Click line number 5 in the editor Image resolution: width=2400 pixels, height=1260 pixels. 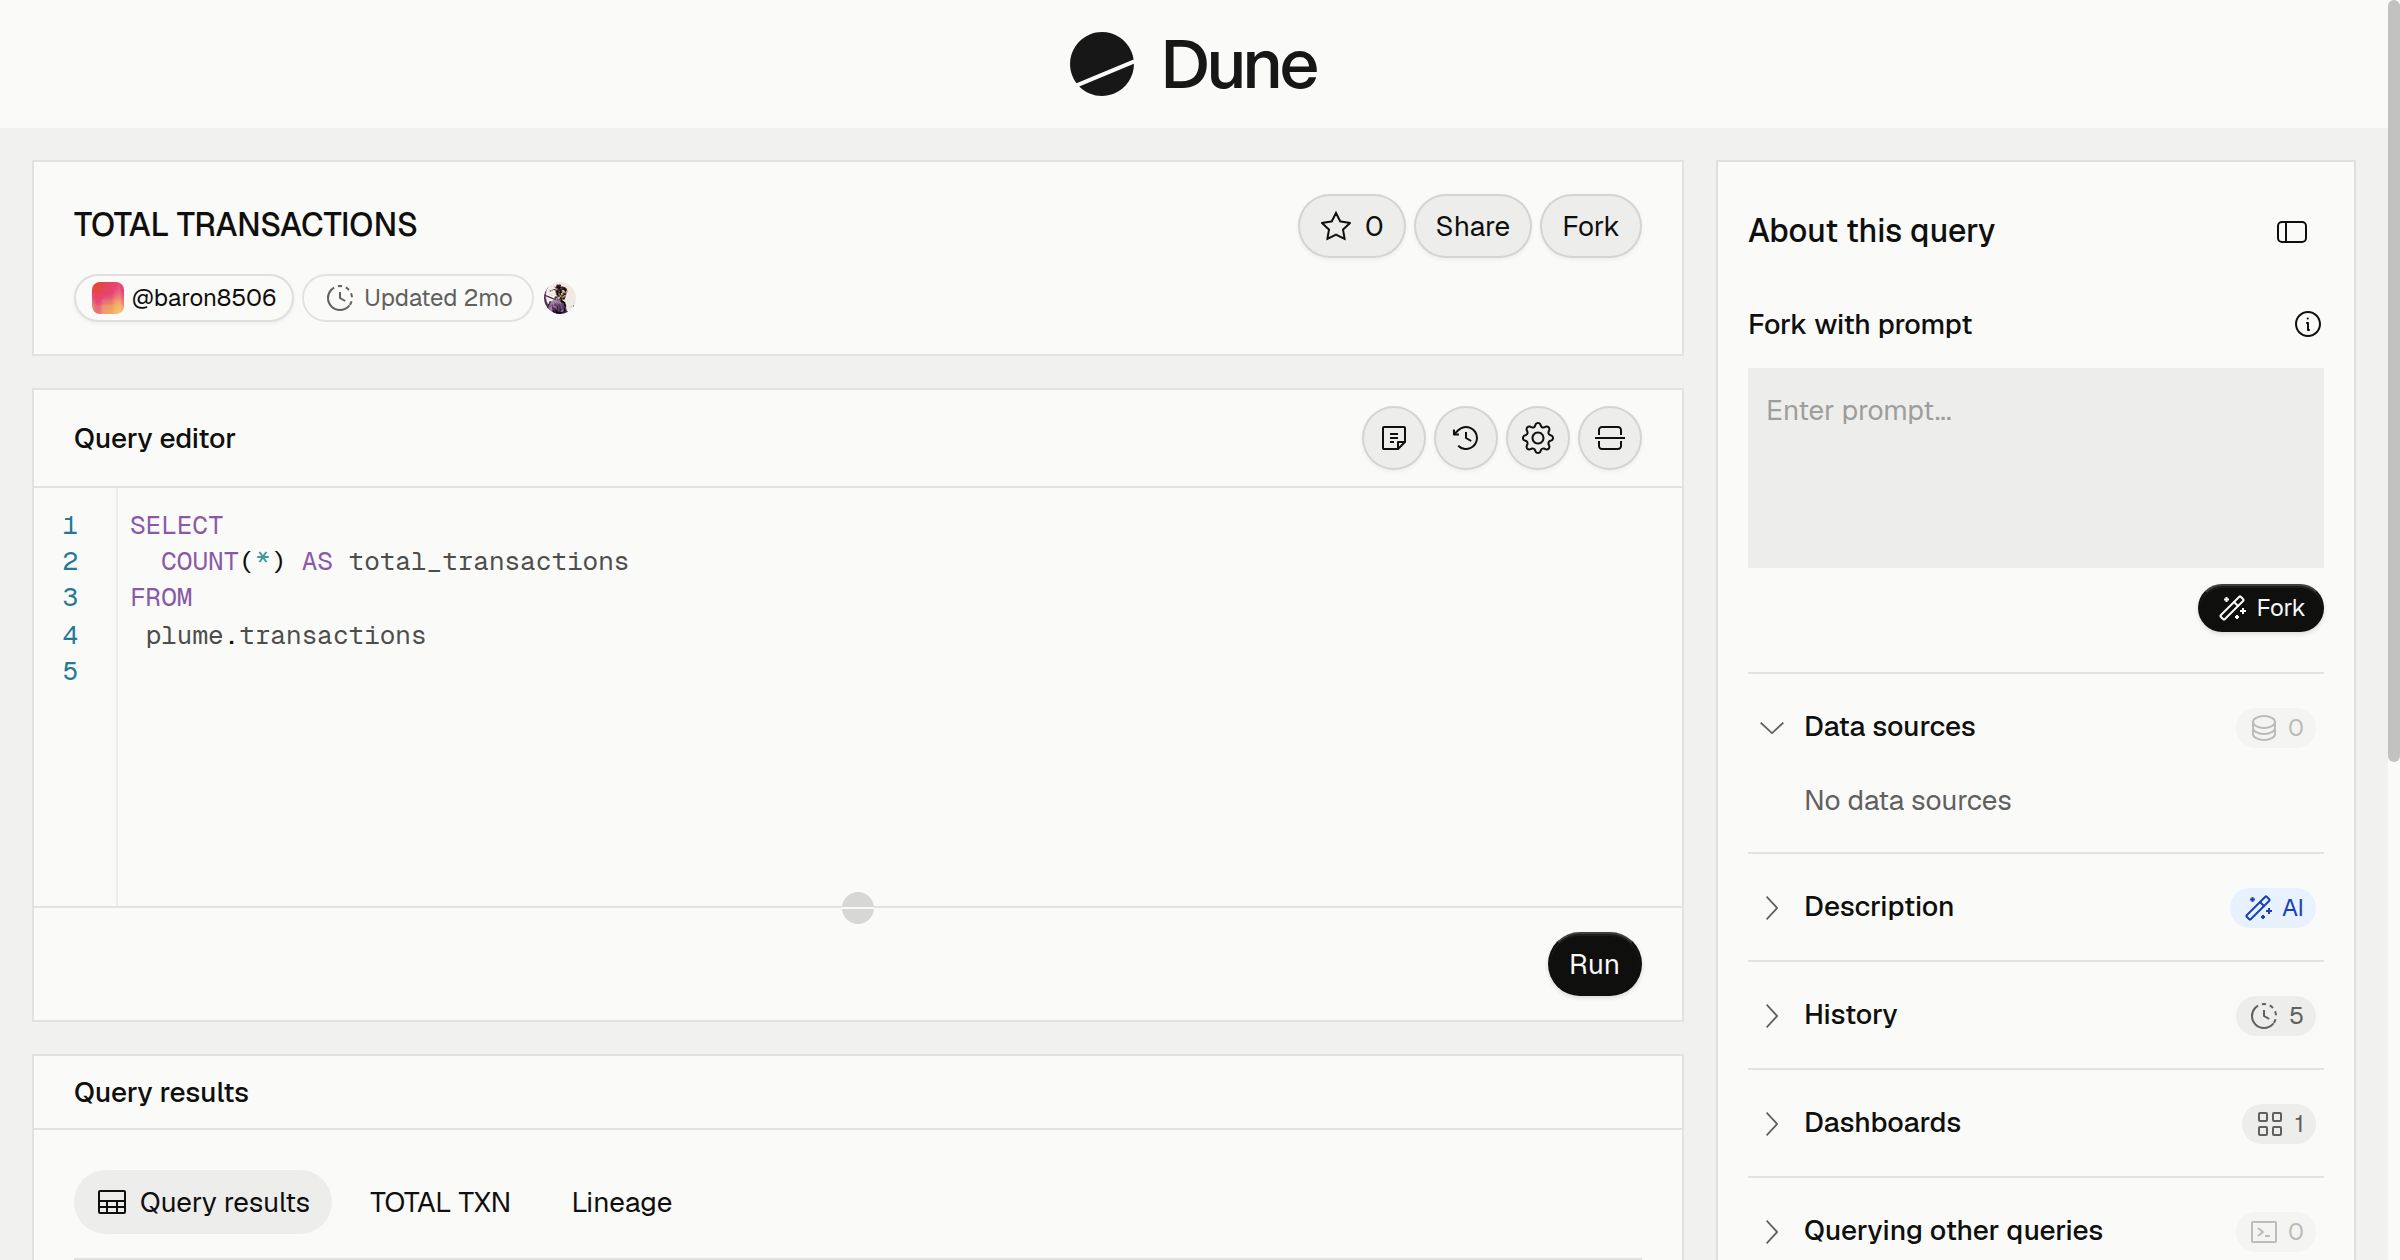pos(70,671)
